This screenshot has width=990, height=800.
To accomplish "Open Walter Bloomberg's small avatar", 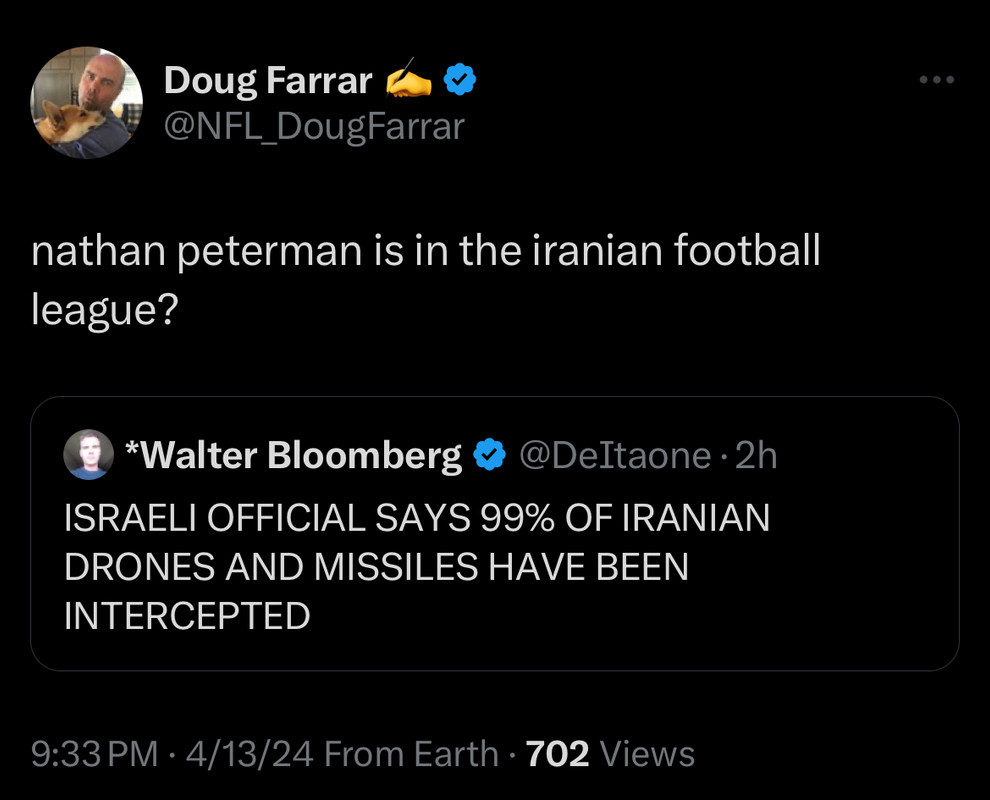I will point(89,455).
